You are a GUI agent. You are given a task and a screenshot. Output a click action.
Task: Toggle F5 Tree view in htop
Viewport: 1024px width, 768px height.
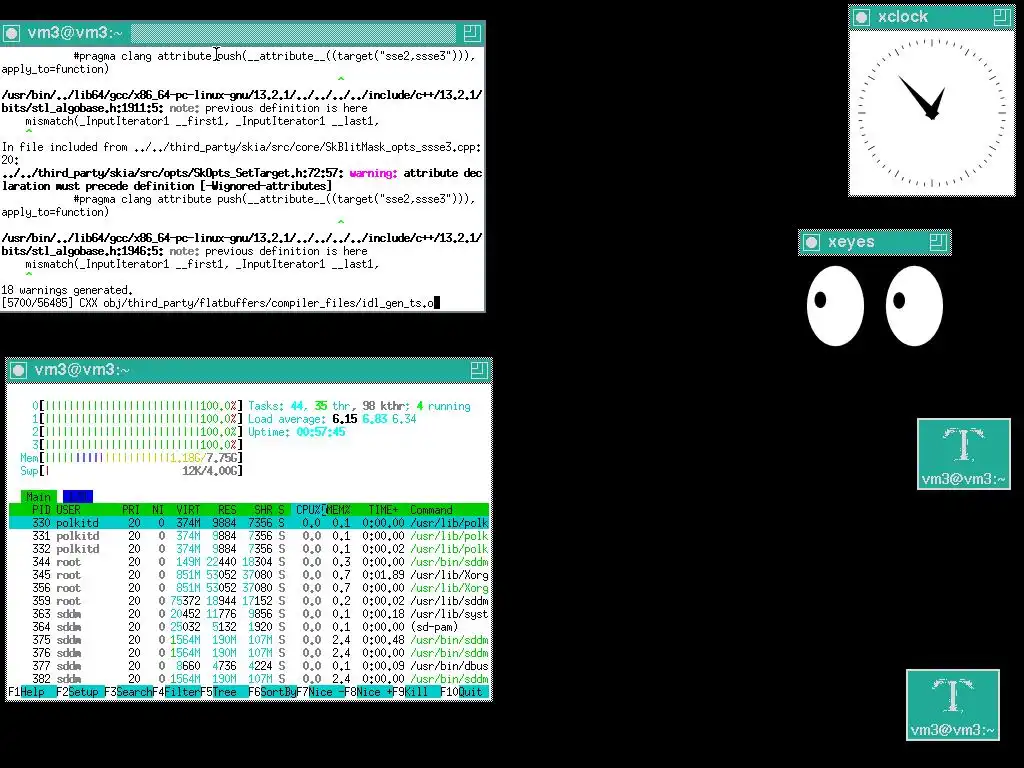click(223, 692)
